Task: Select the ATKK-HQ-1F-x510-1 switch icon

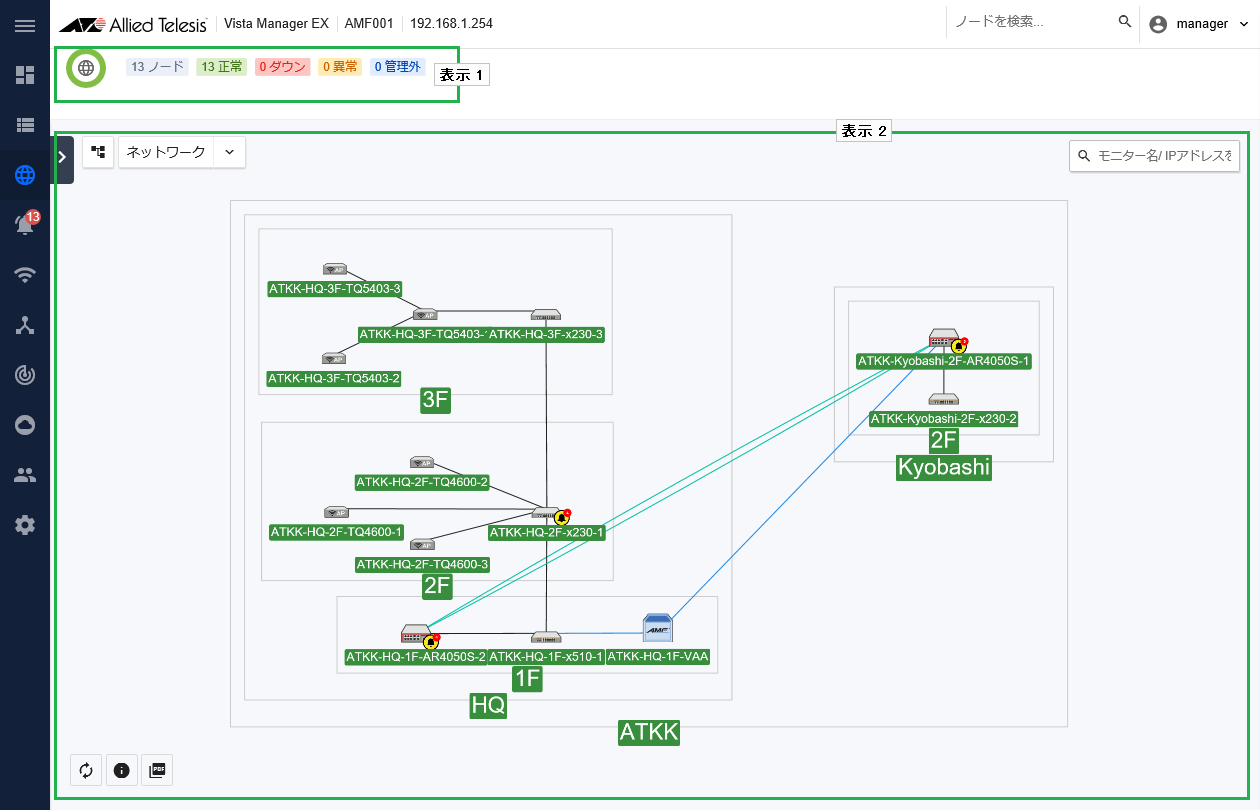Action: [x=546, y=637]
